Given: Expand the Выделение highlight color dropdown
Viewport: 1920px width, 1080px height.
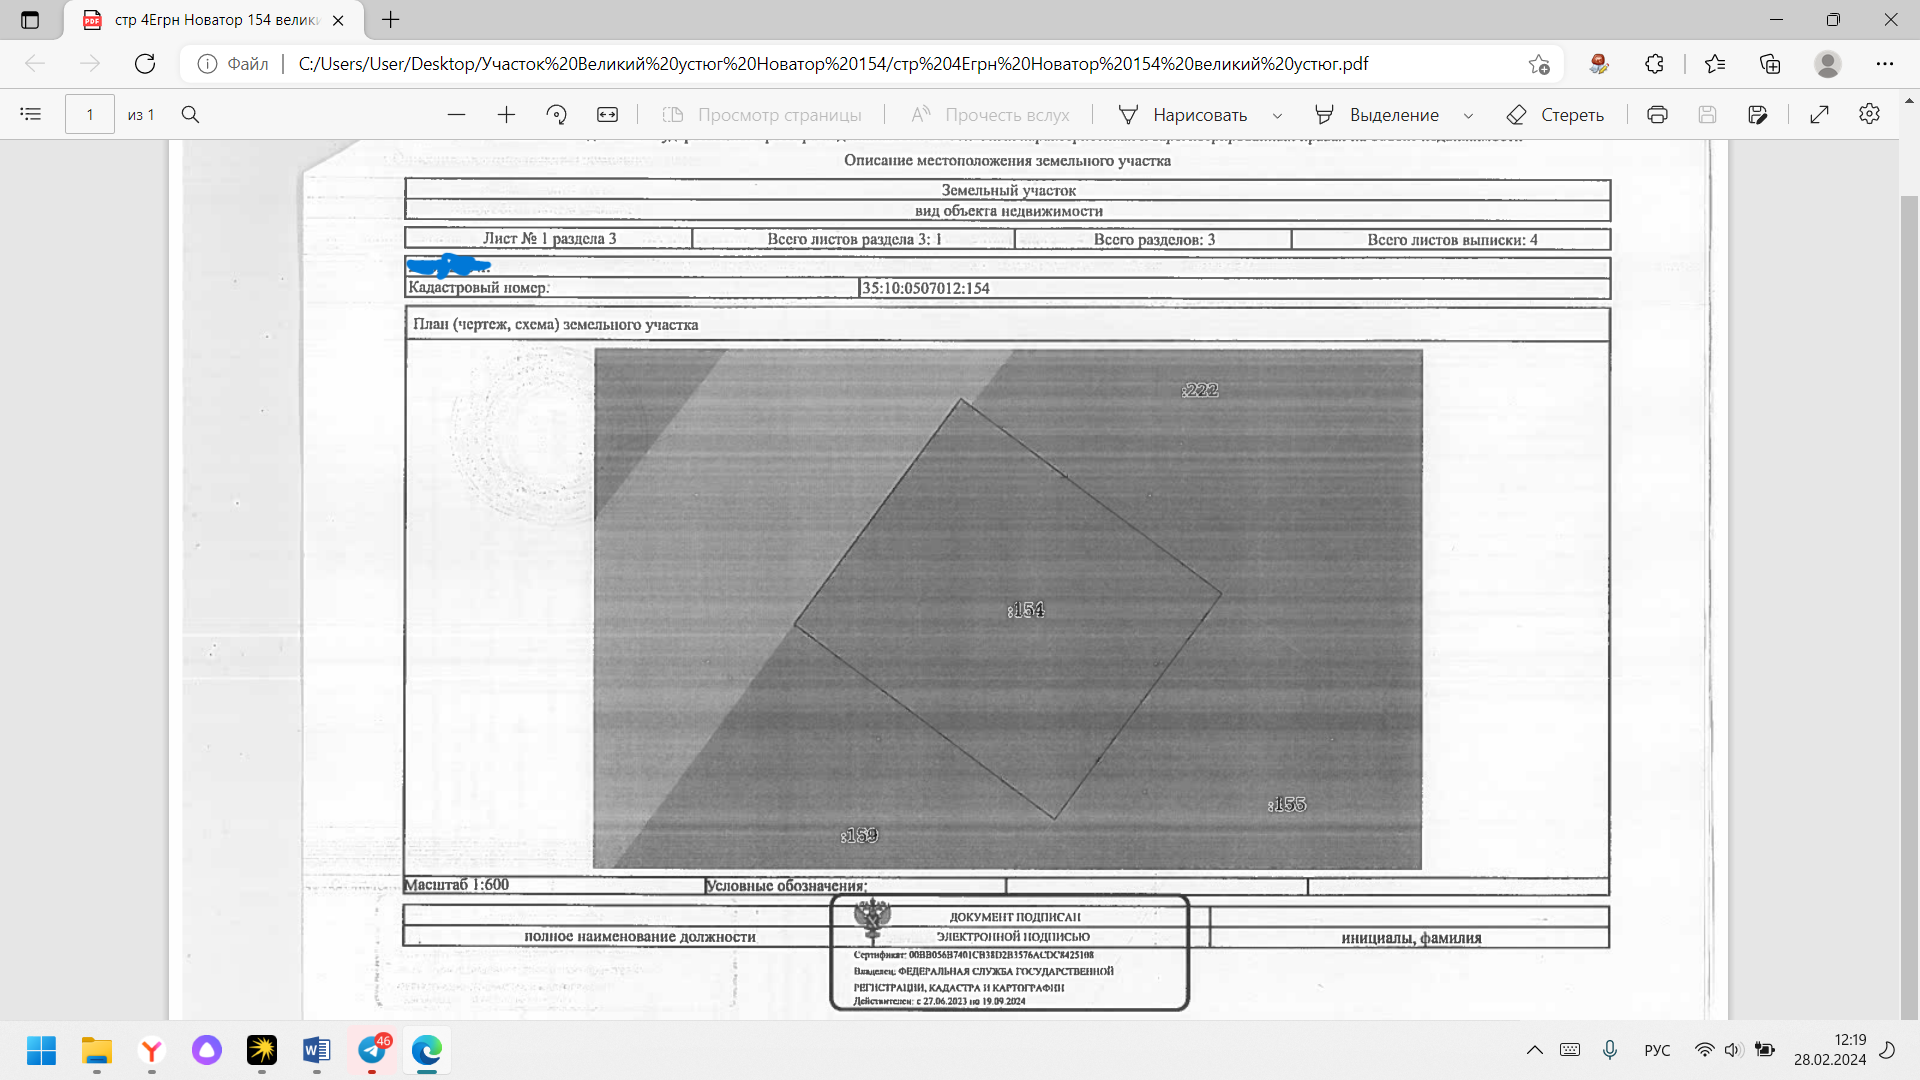Looking at the screenshot, I should (1468, 116).
